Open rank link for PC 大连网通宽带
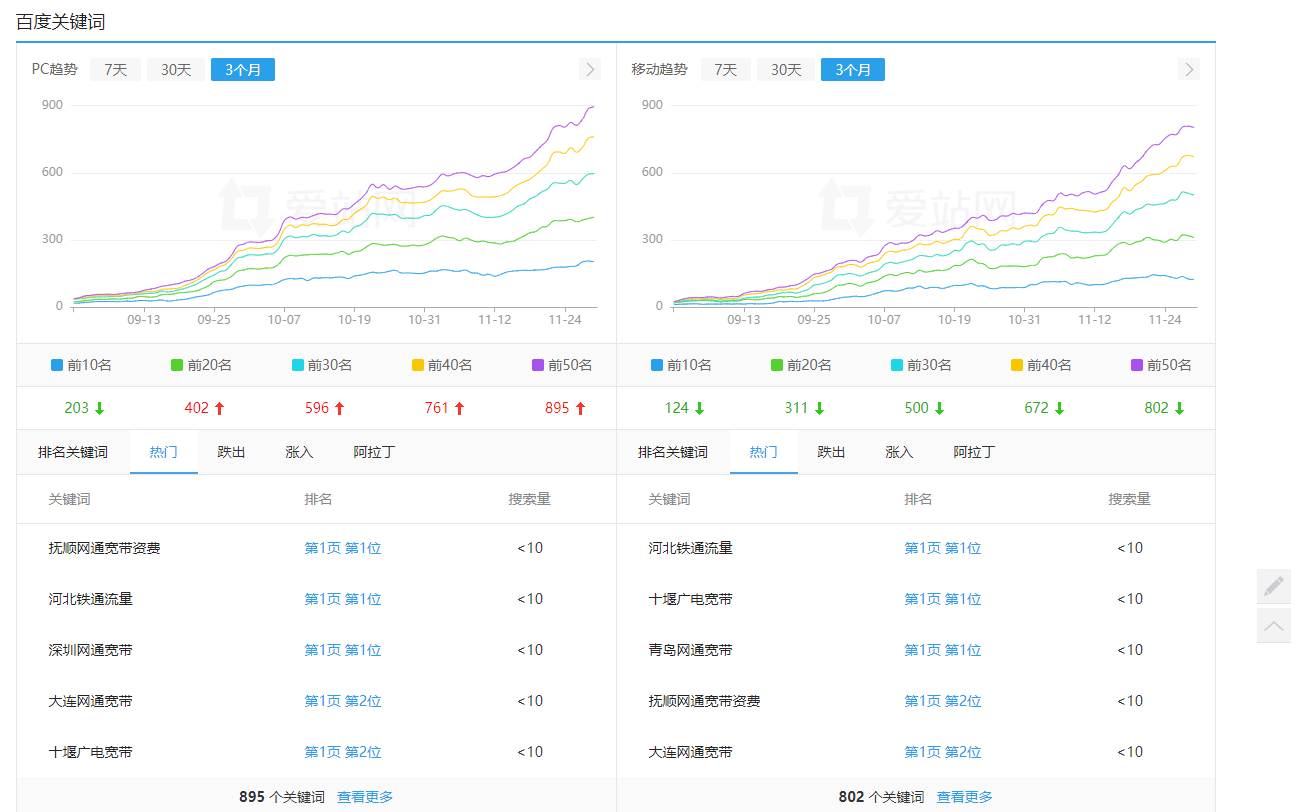This screenshot has width=1309, height=812. coord(343,701)
